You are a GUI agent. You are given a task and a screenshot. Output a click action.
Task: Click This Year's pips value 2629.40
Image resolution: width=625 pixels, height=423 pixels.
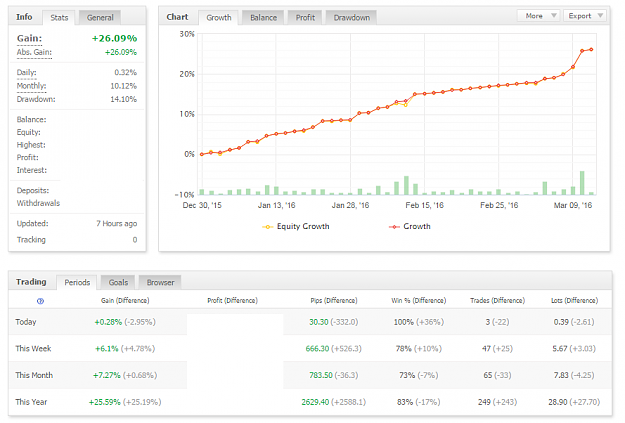pyautogui.click(x=315, y=402)
